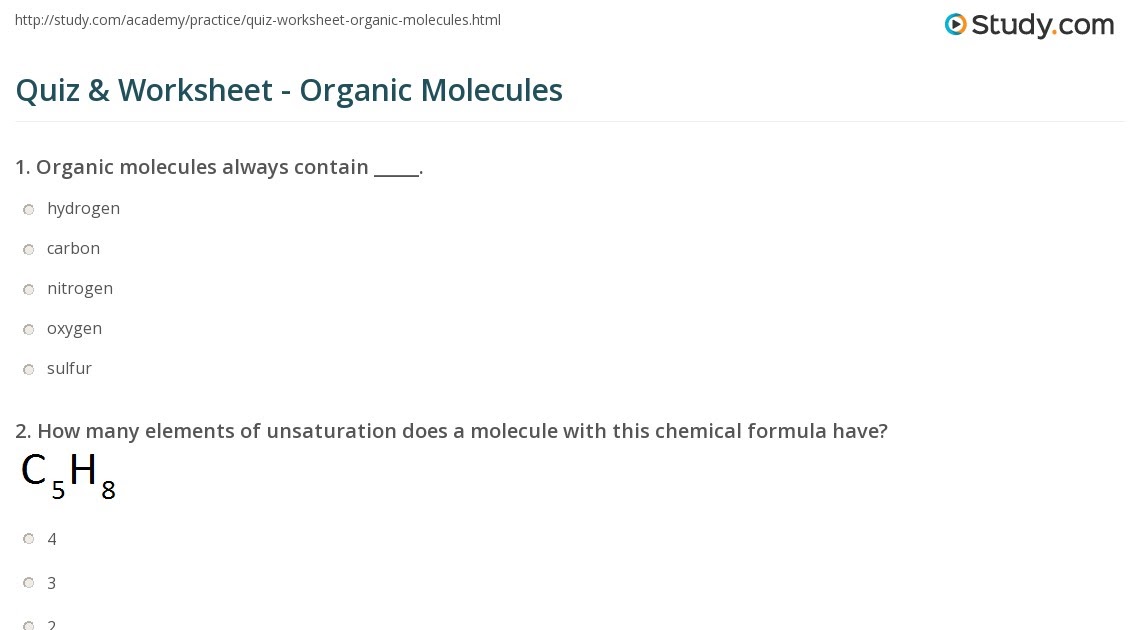Screen dimensions: 1140x630
Task: Pick the oxygen radio button
Action: [x=28, y=329]
